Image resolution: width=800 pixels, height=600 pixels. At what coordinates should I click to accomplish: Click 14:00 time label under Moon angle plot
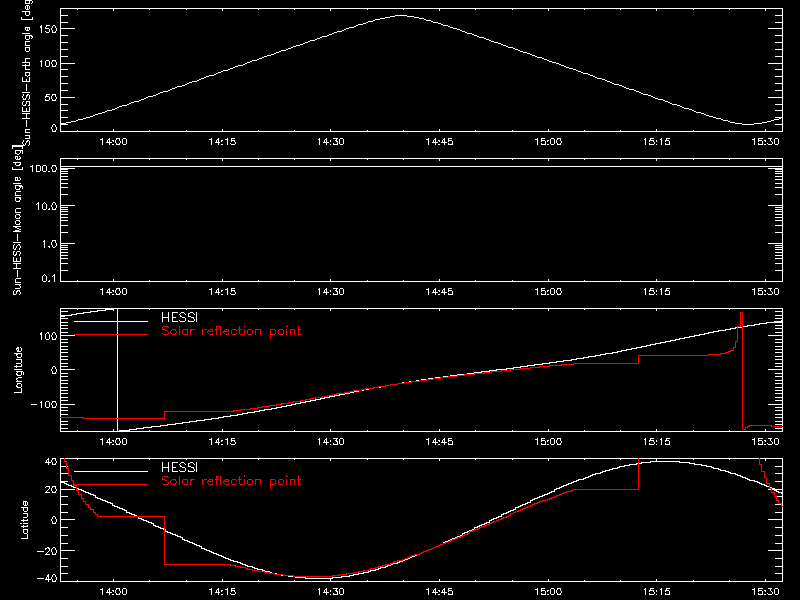point(113,291)
